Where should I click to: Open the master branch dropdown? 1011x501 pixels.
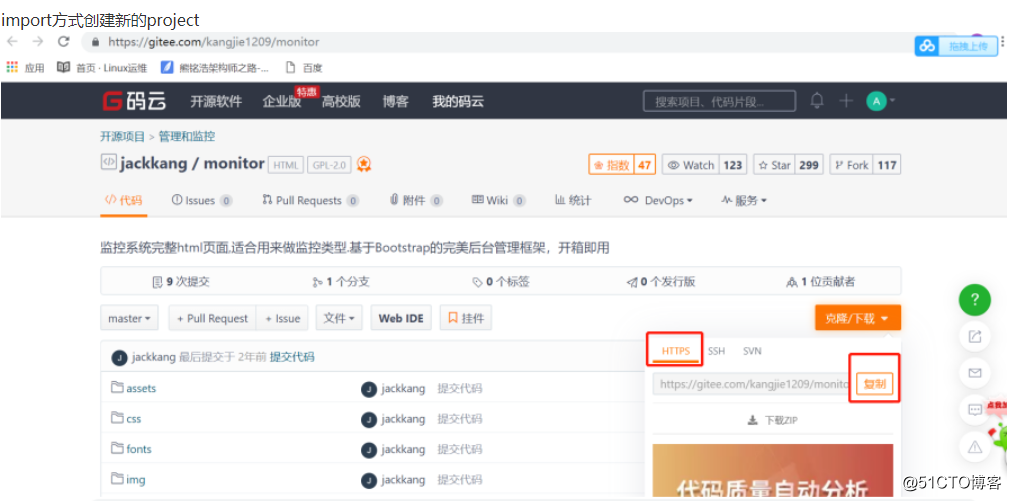129,318
